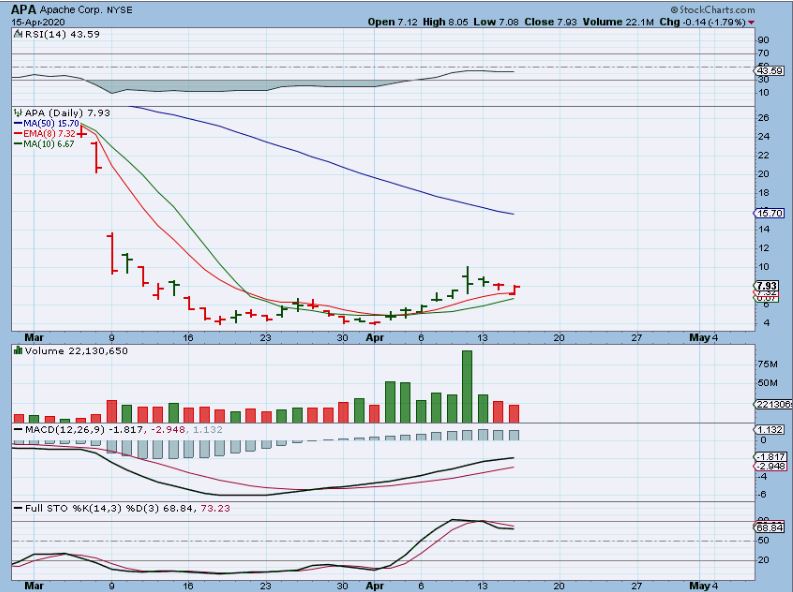Click the 15.70 moving average axis tag

[x=770, y=213]
